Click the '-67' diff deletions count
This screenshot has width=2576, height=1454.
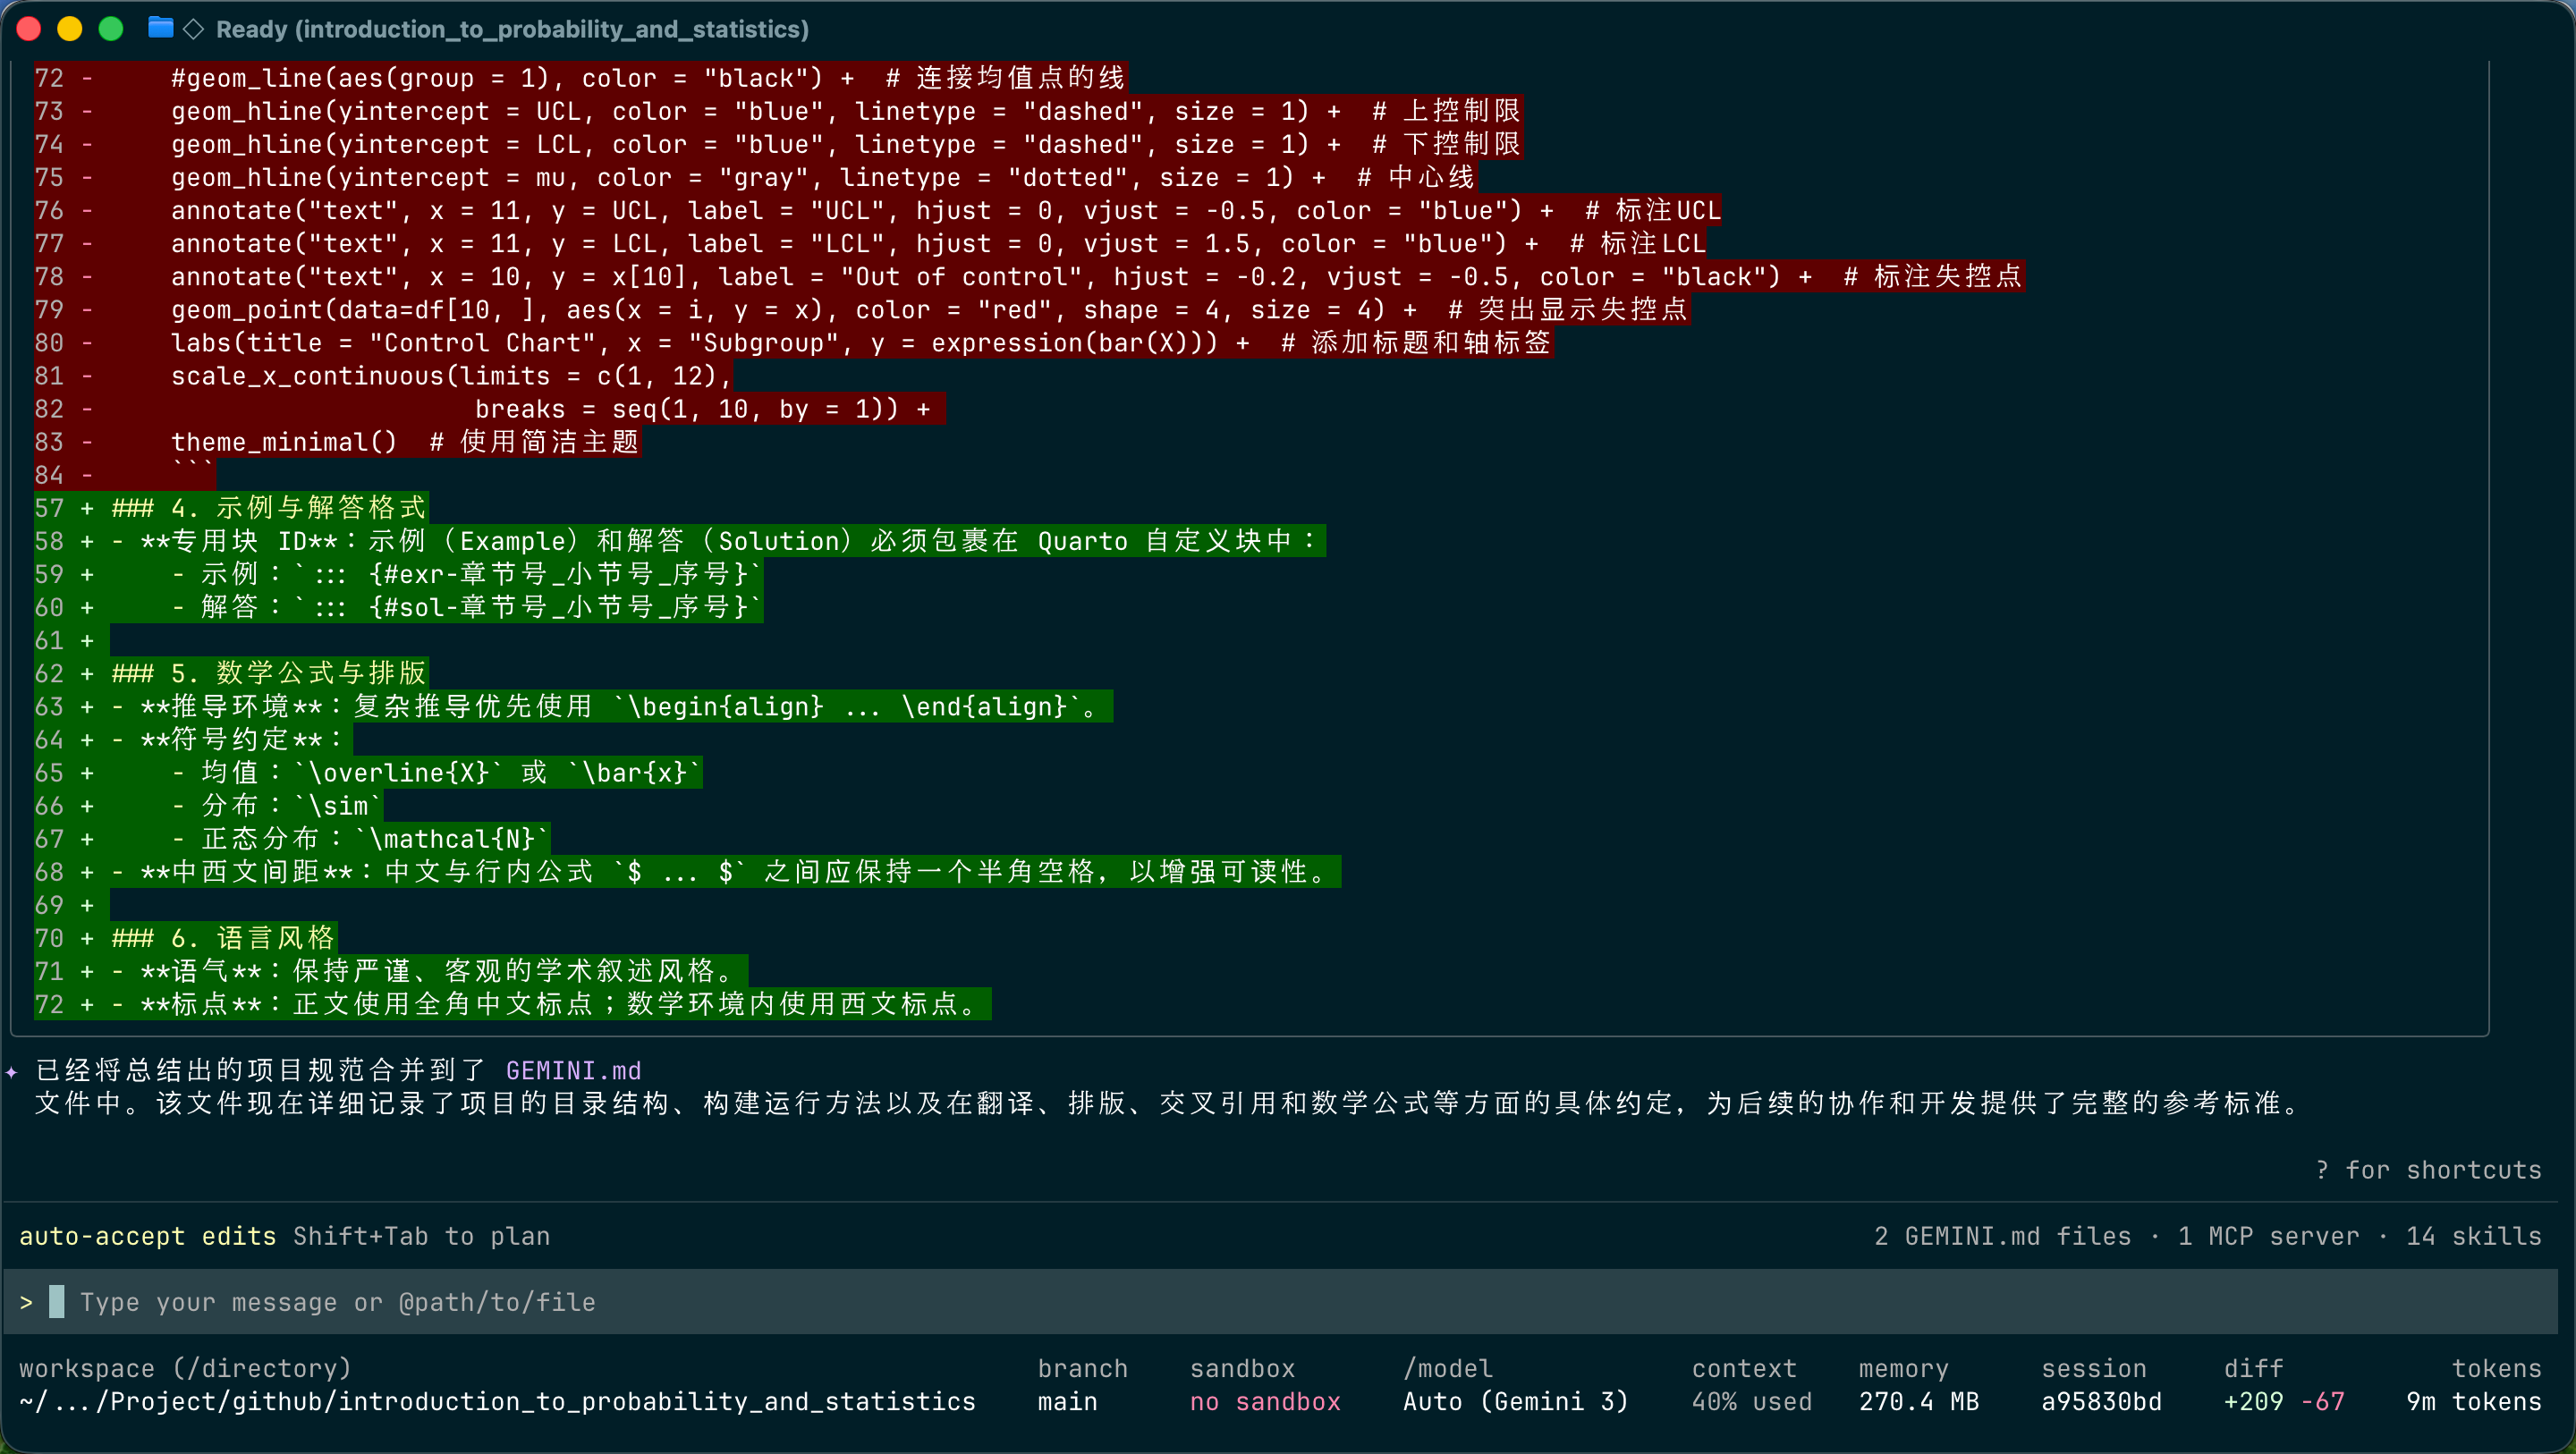pos(2322,1401)
